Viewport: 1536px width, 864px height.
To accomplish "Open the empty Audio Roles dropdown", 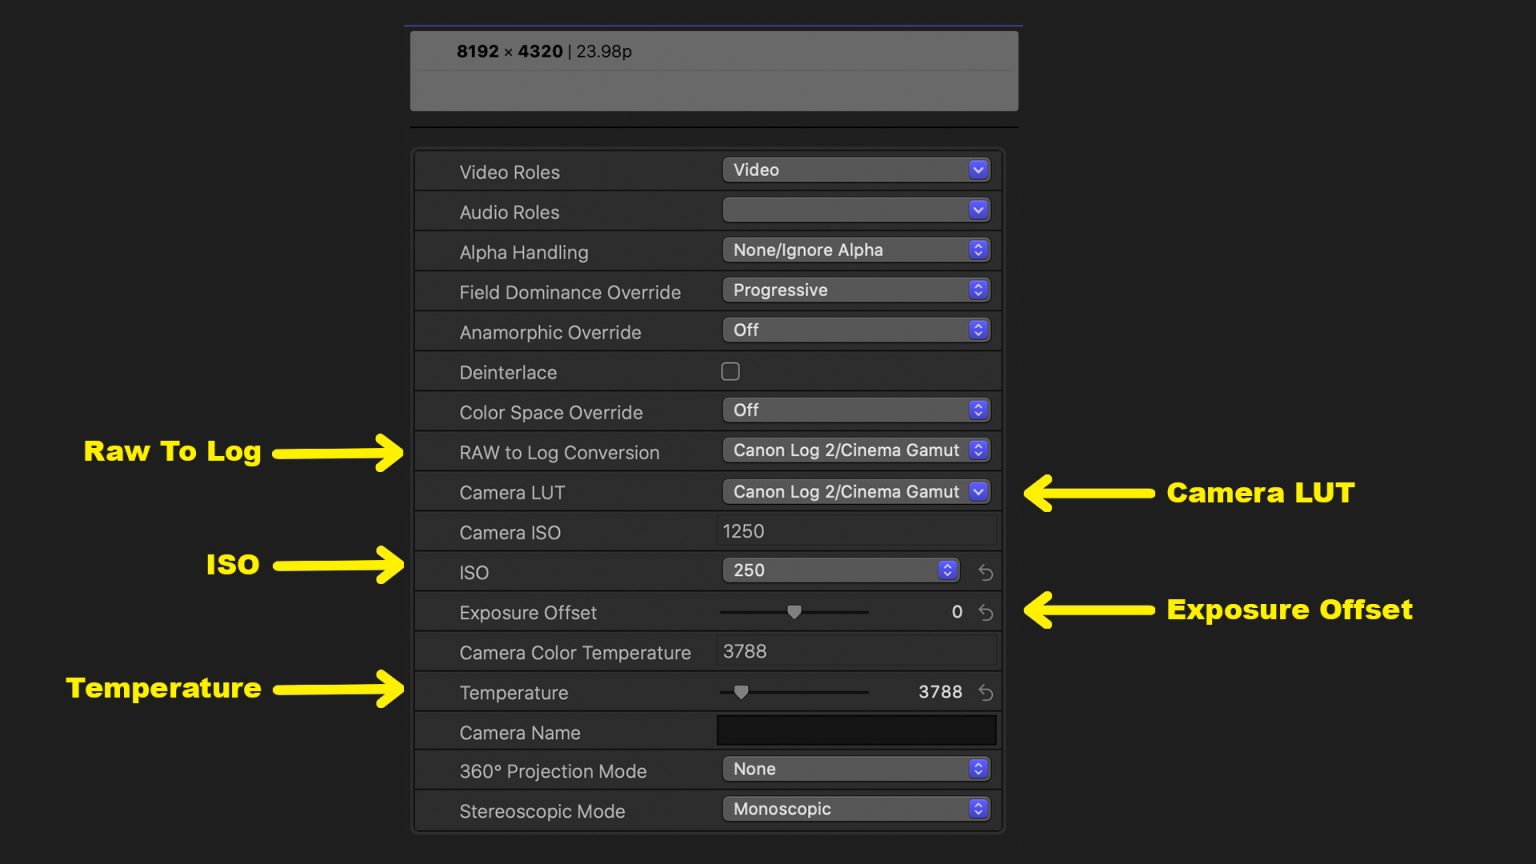I will pyautogui.click(x=856, y=210).
